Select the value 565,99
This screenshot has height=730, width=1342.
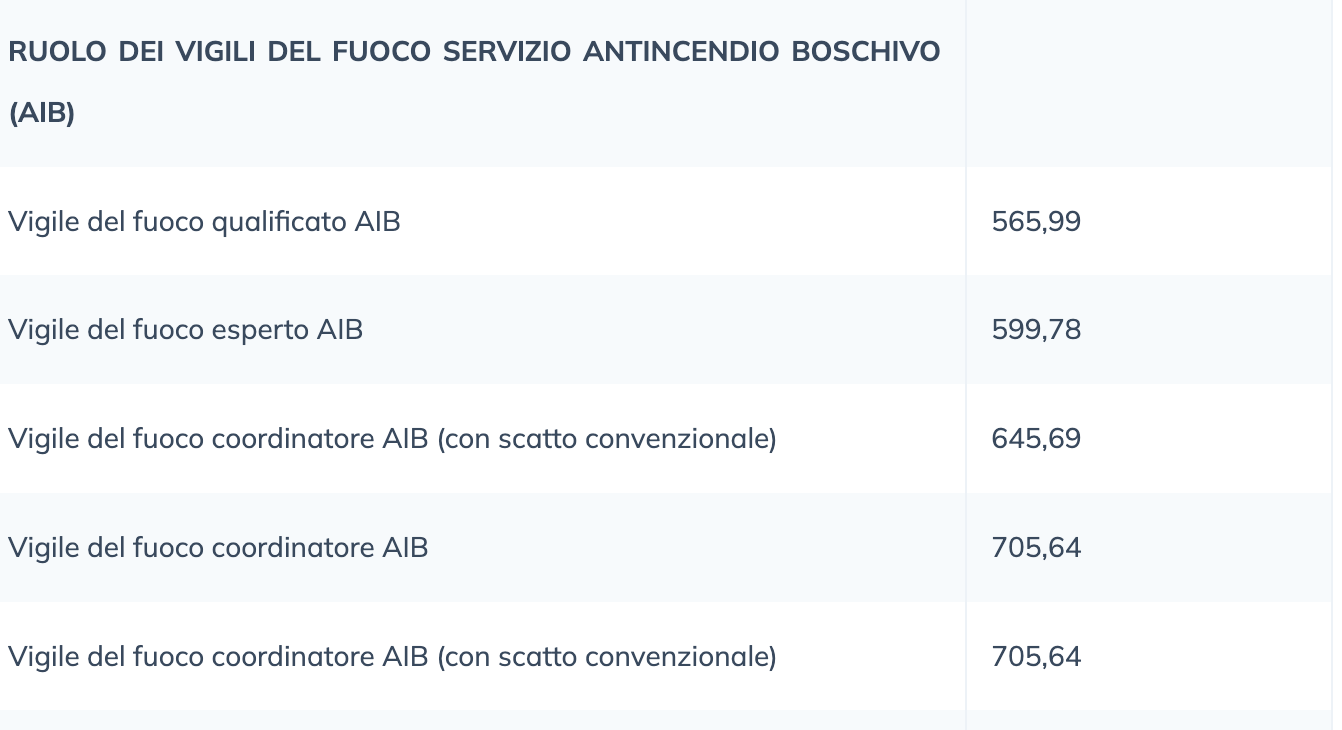[x=1036, y=221]
